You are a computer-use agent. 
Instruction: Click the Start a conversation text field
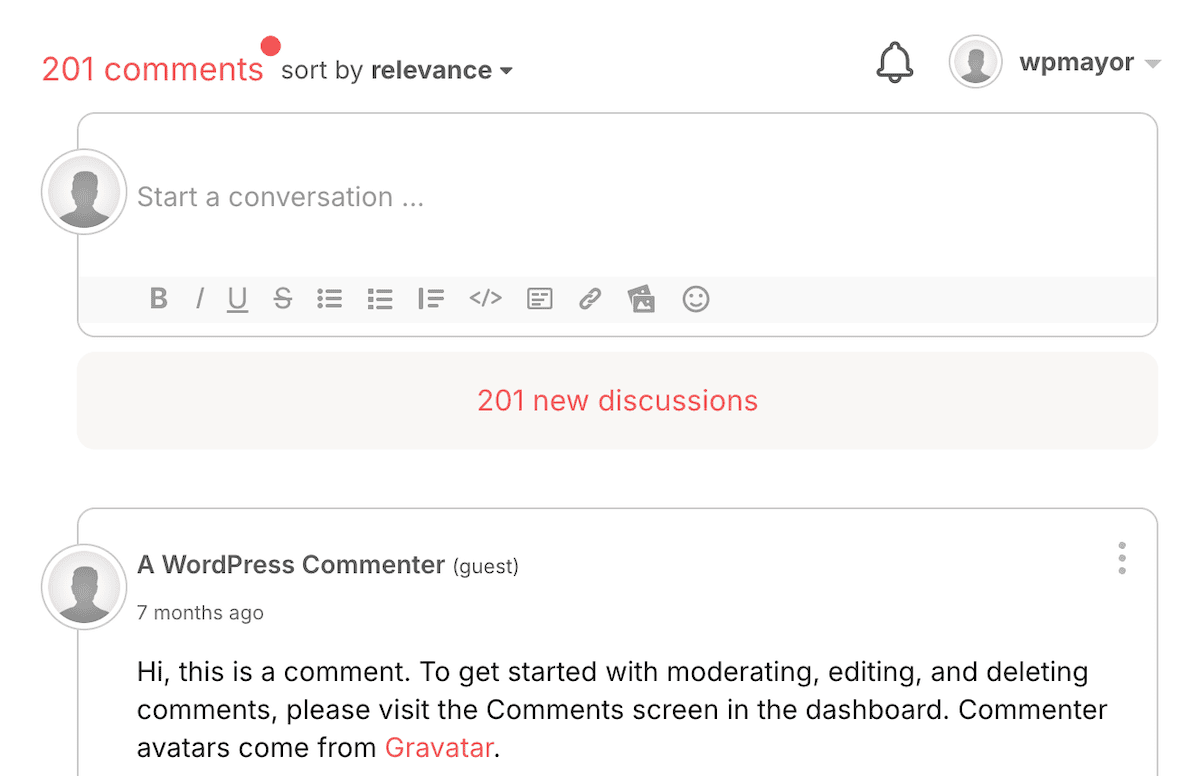616,197
